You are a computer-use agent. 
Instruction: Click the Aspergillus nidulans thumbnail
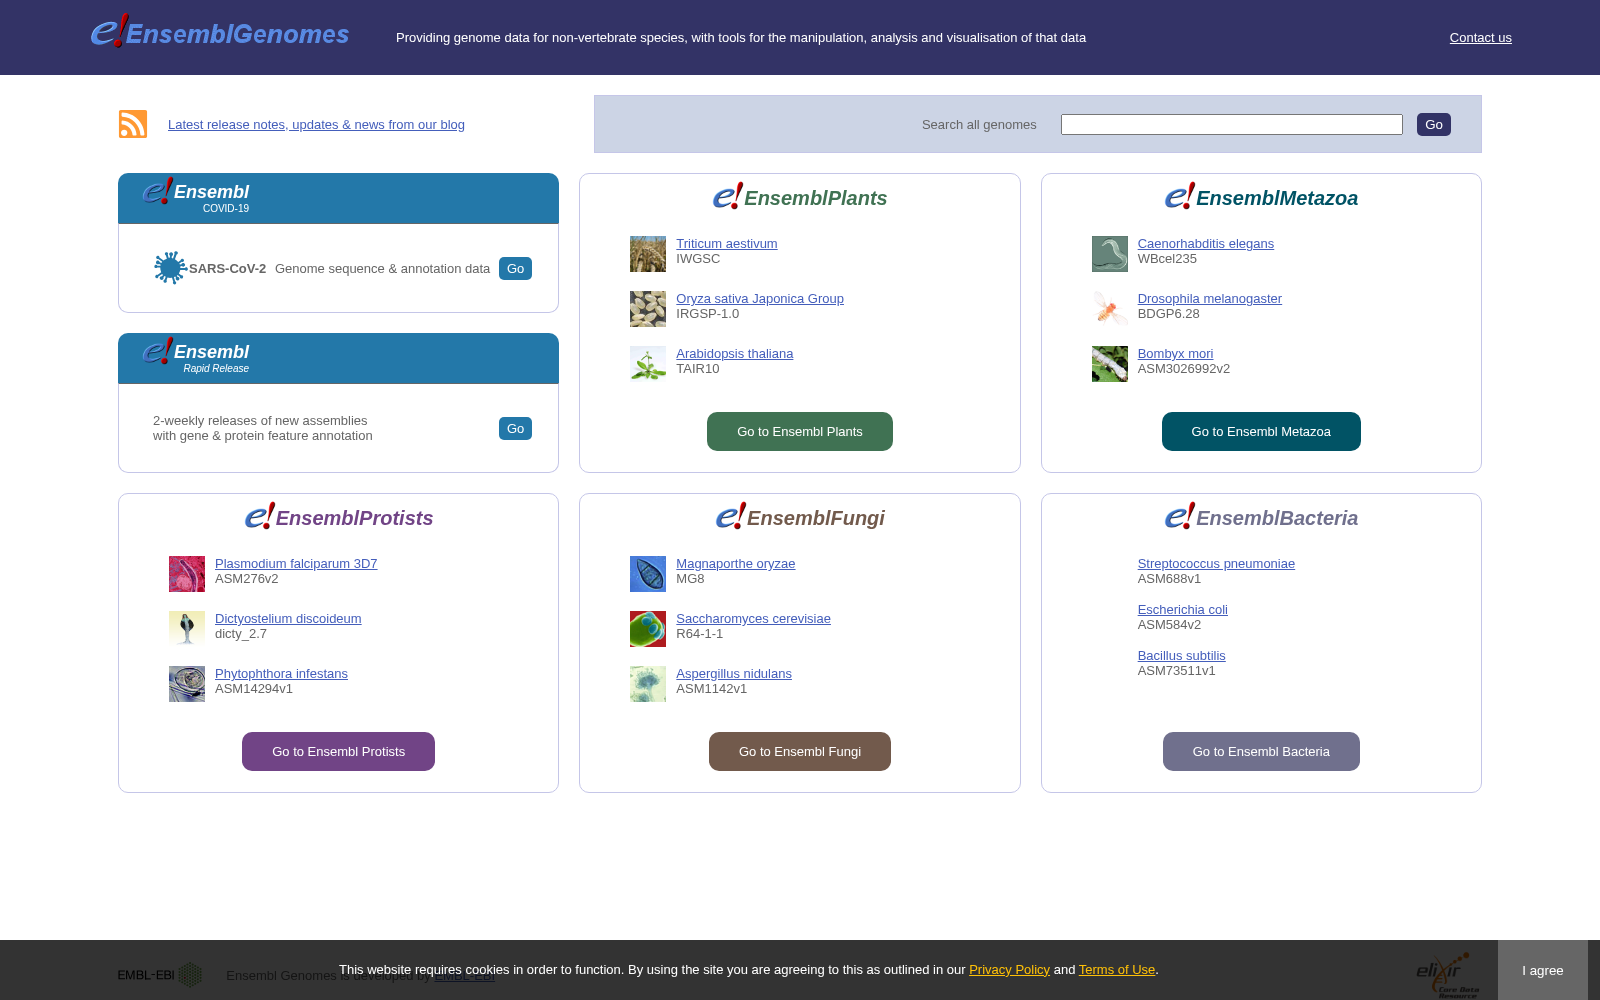tap(648, 684)
